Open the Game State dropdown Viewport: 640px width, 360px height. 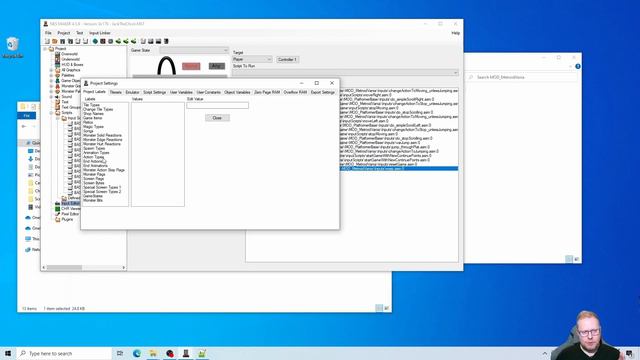tap(194, 50)
